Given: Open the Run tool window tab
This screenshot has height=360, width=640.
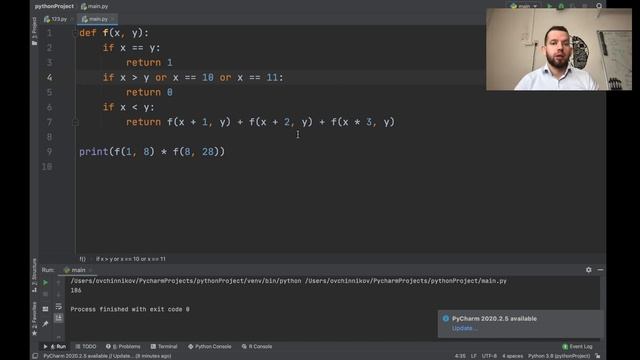Looking at the screenshot, I should [x=55, y=347].
